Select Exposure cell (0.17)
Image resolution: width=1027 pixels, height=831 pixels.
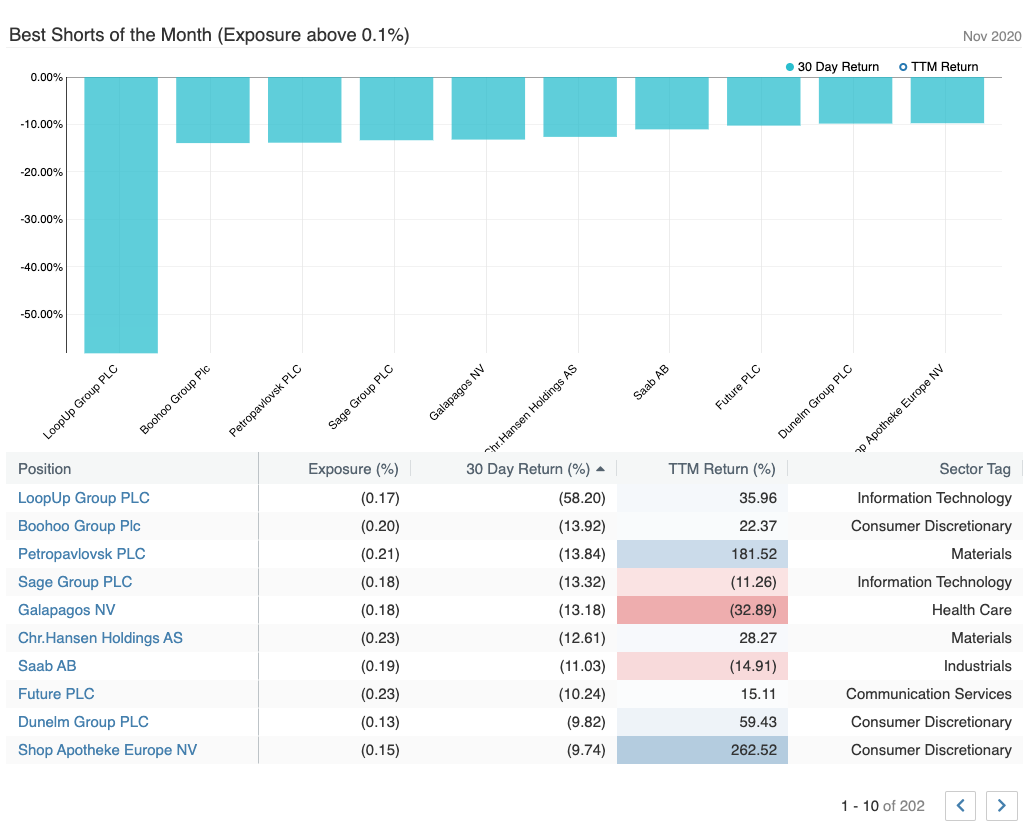334,498
